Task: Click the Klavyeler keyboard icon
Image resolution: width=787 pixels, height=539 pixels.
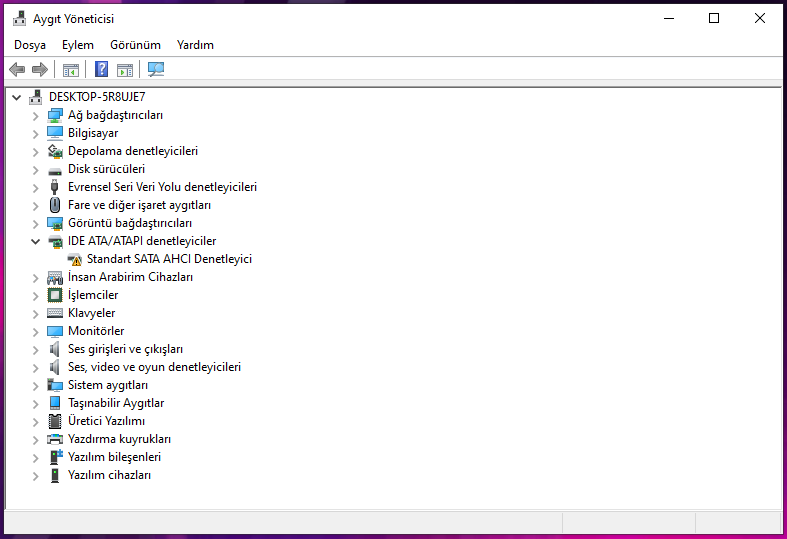Action: click(x=55, y=313)
